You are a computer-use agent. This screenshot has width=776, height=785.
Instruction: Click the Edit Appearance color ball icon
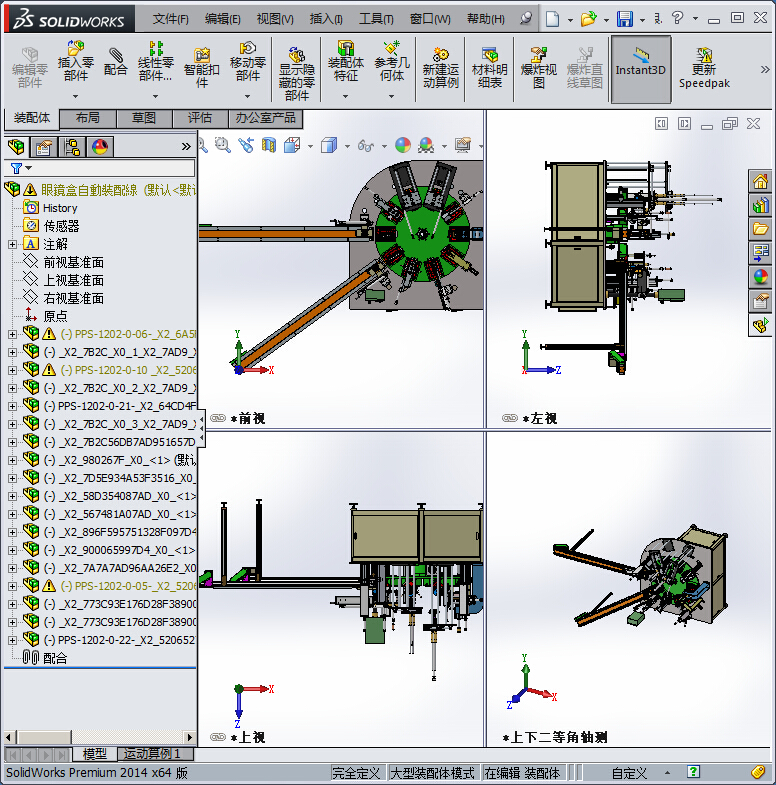(403, 145)
